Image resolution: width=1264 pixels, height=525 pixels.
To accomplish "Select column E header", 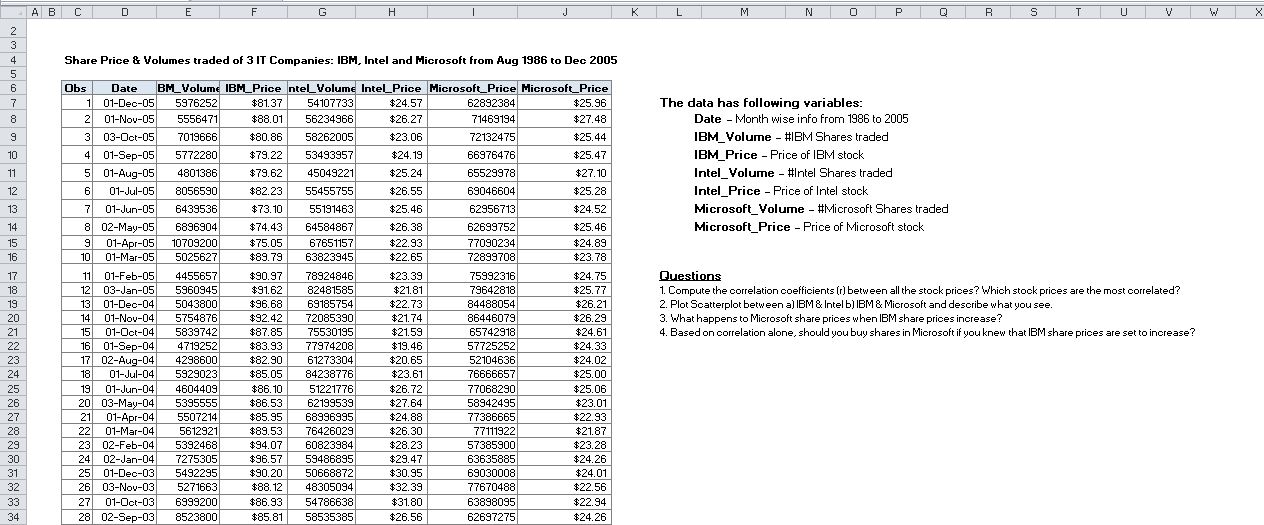I will [187, 12].
